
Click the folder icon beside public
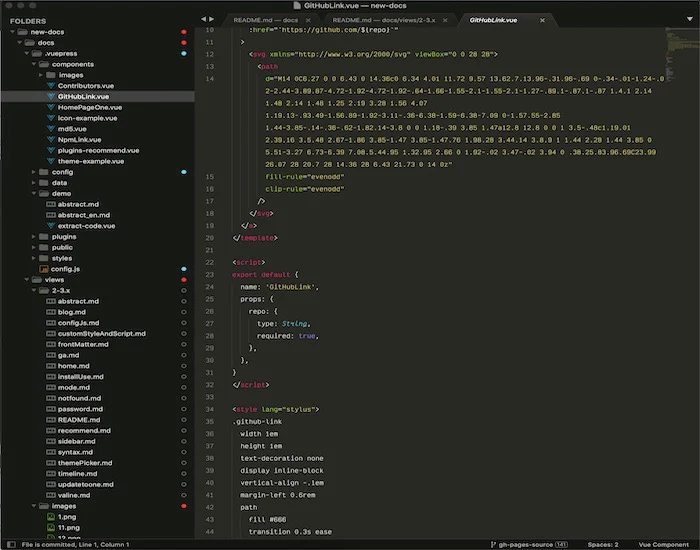pos(44,247)
